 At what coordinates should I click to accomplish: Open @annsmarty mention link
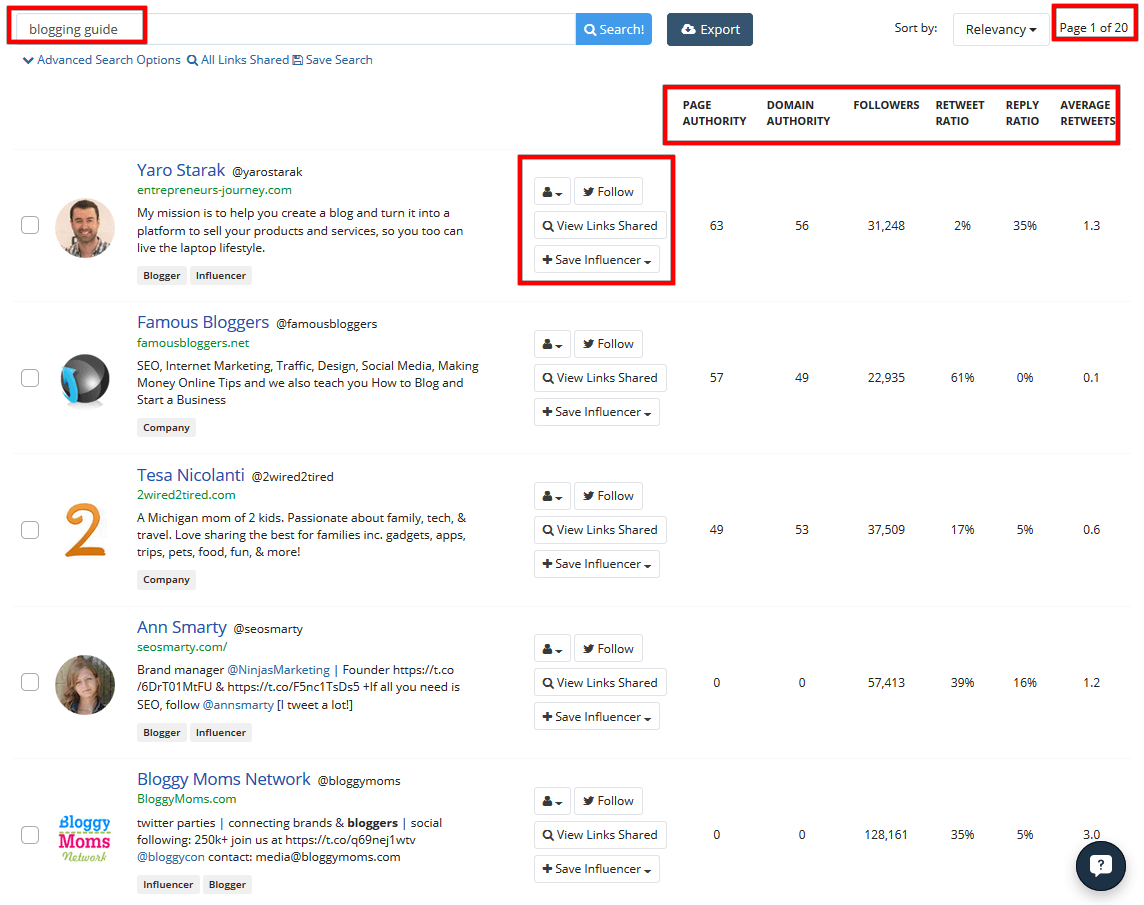click(238, 705)
